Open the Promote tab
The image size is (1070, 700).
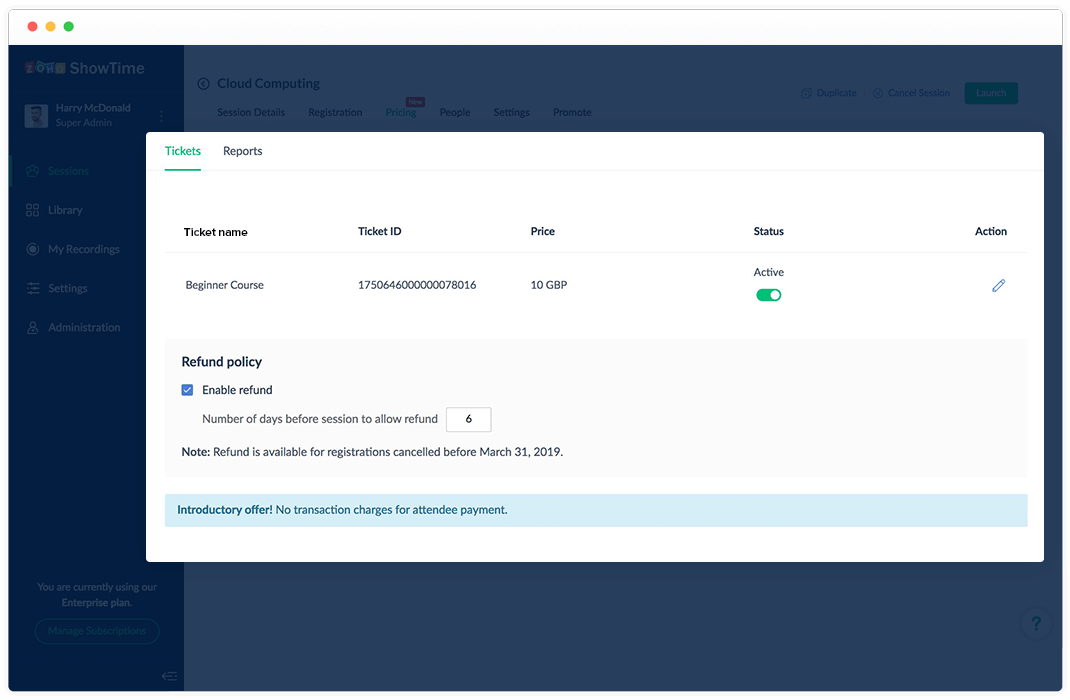572,113
